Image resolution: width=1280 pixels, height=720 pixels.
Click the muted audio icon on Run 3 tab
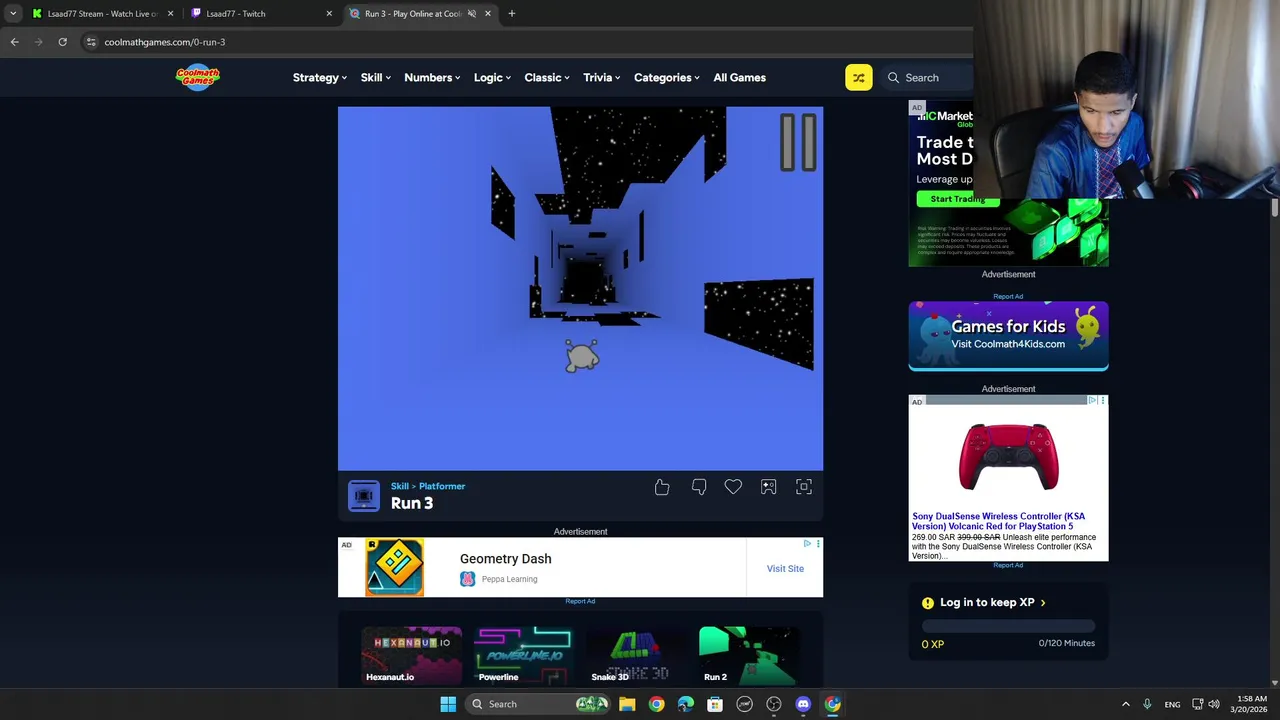click(472, 14)
